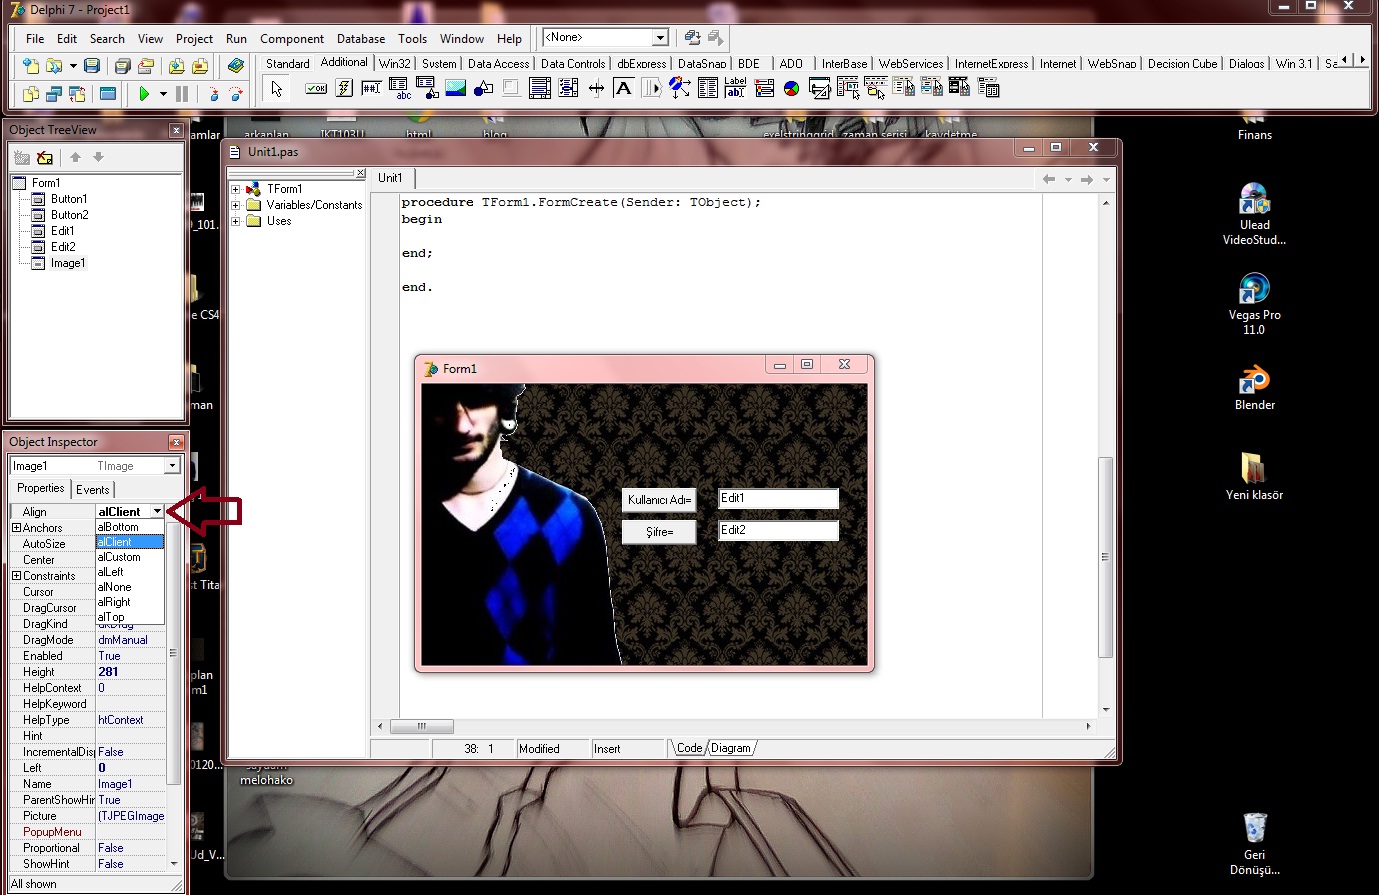Open the desktop selector <None> dropdown
The image size is (1379, 895).
coord(660,38)
